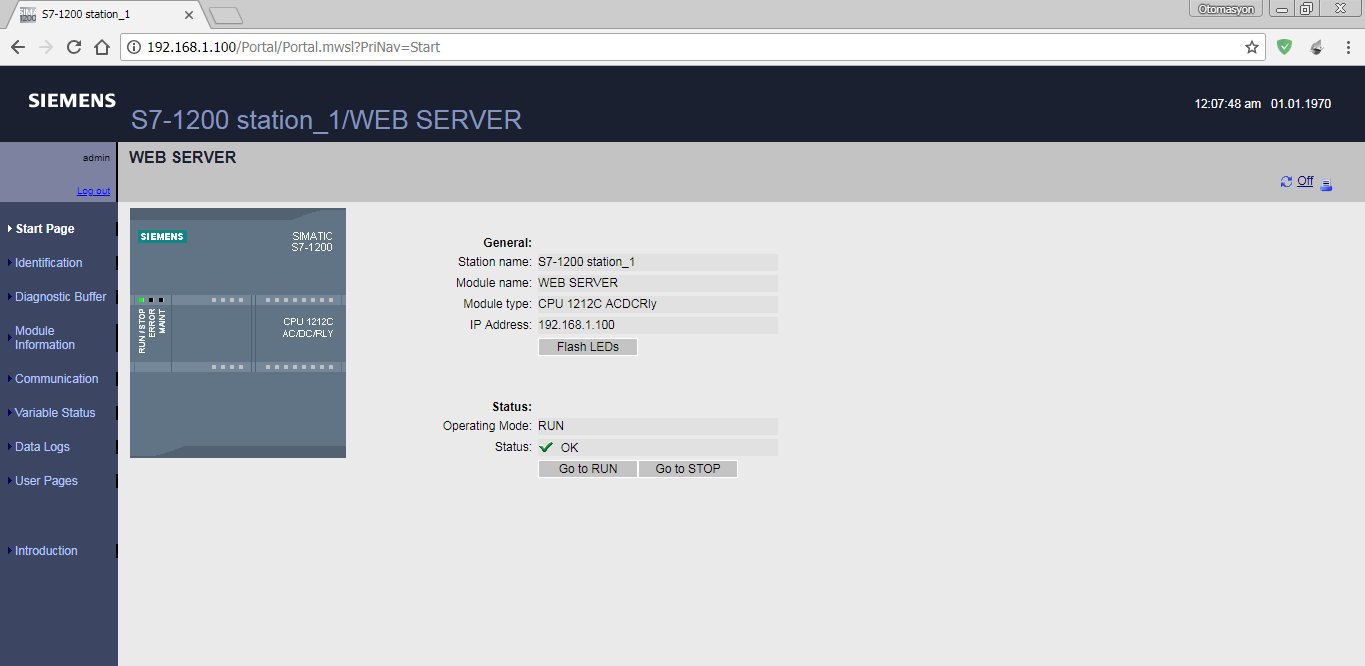This screenshot has width=1365, height=666.
Task: Open Data Logs page
Action: tap(42, 447)
